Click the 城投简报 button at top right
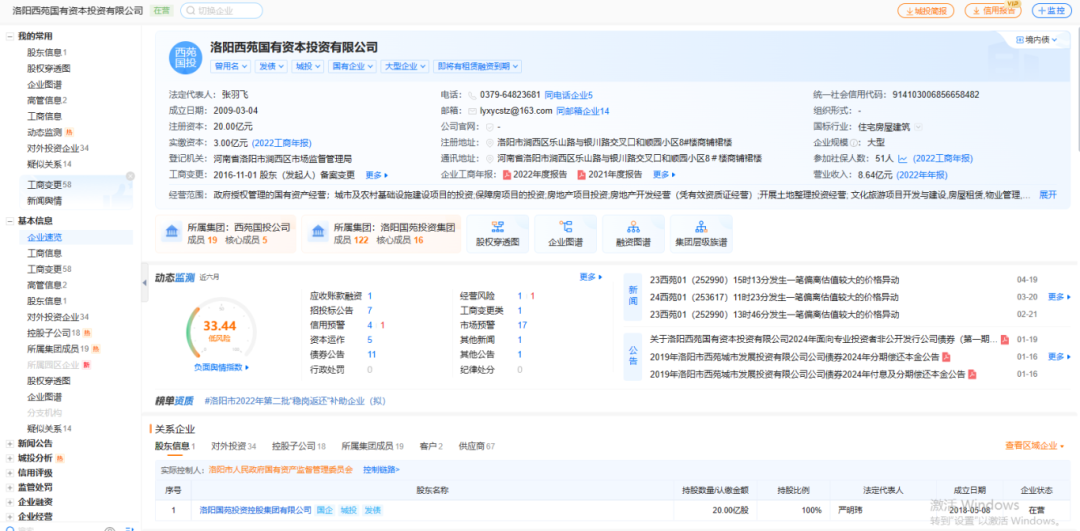The image size is (1080, 531). coord(923,10)
